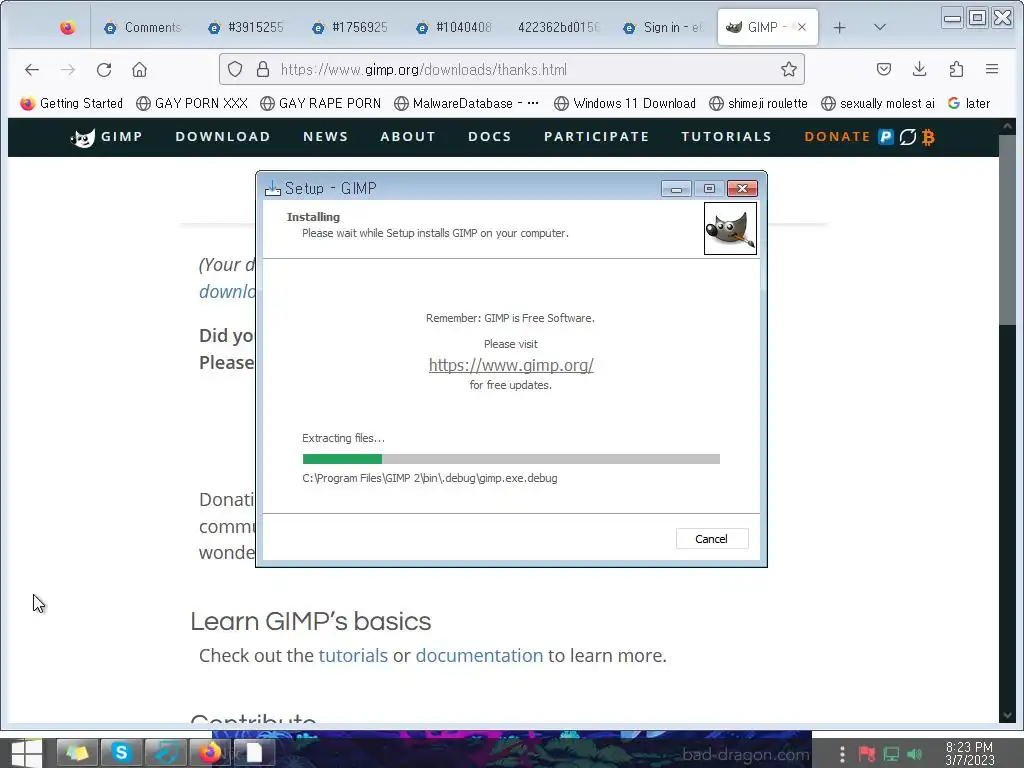Close the Setup - GIMP dialog
The height and width of the screenshot is (768, 1024).
pos(742,189)
